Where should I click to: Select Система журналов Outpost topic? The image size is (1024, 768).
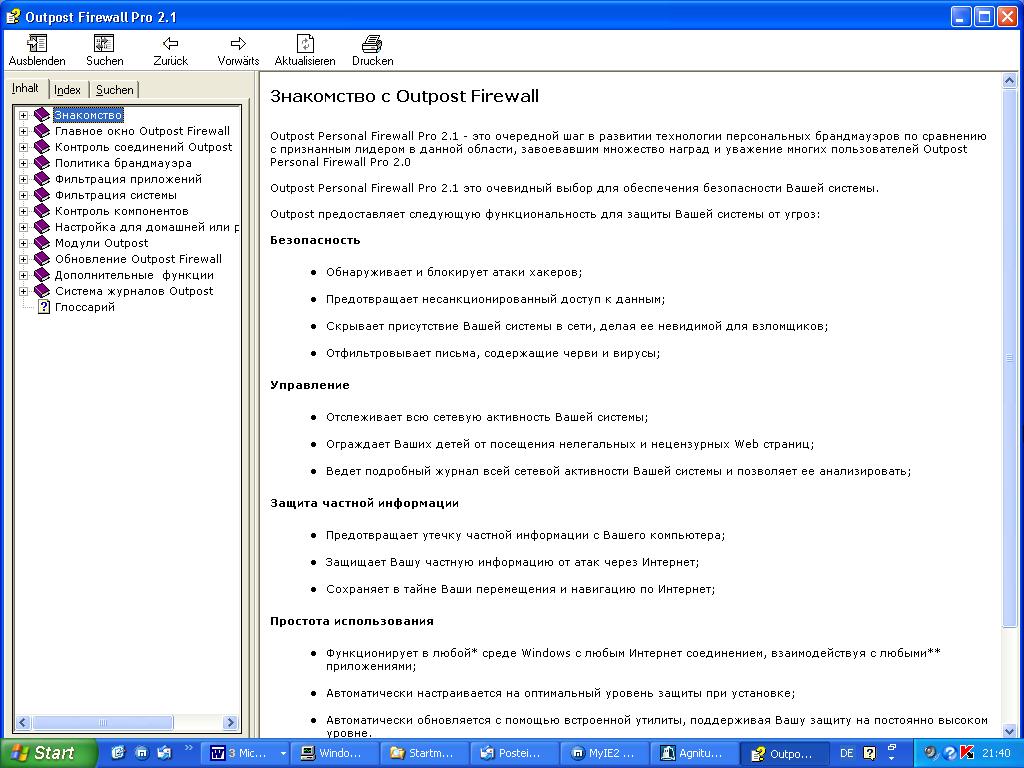pos(134,291)
